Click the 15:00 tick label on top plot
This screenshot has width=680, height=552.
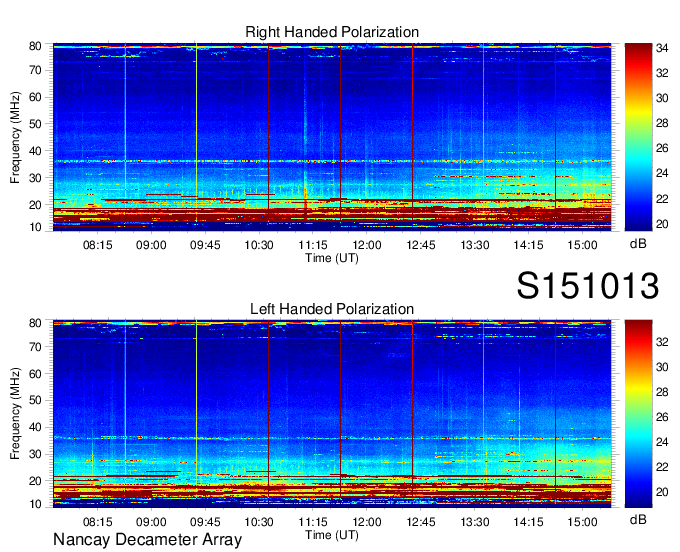click(582, 245)
